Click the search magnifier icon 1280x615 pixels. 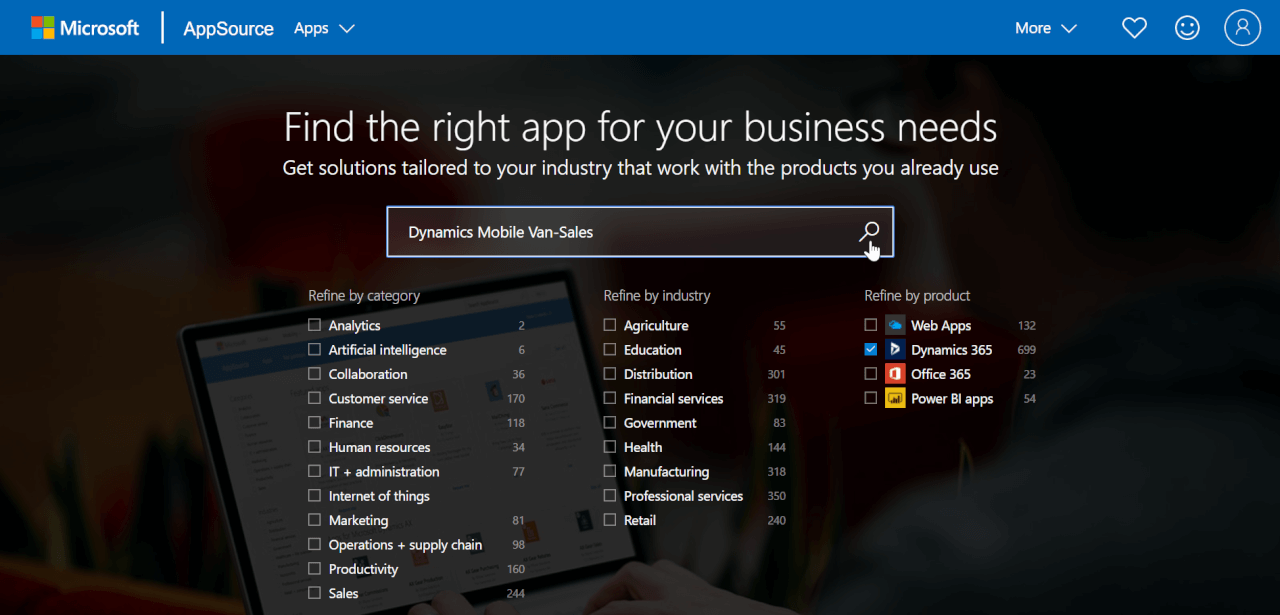tap(869, 232)
